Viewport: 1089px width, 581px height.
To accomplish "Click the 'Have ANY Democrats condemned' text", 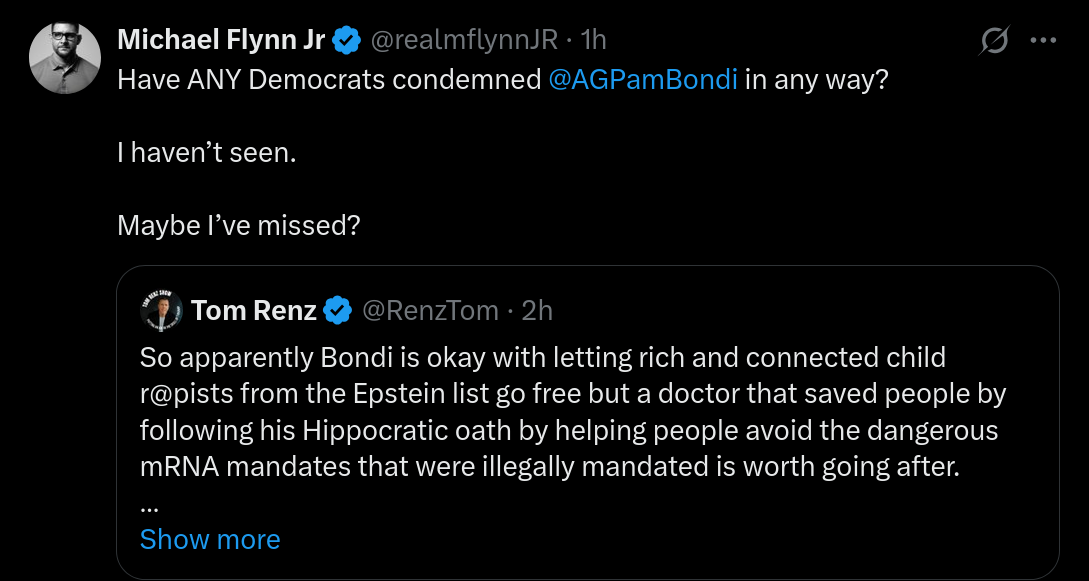I will pyautogui.click(x=329, y=81).
